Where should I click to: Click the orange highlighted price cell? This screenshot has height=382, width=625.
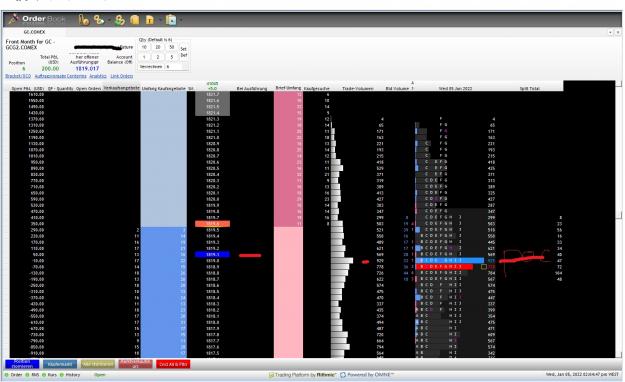click(x=212, y=224)
